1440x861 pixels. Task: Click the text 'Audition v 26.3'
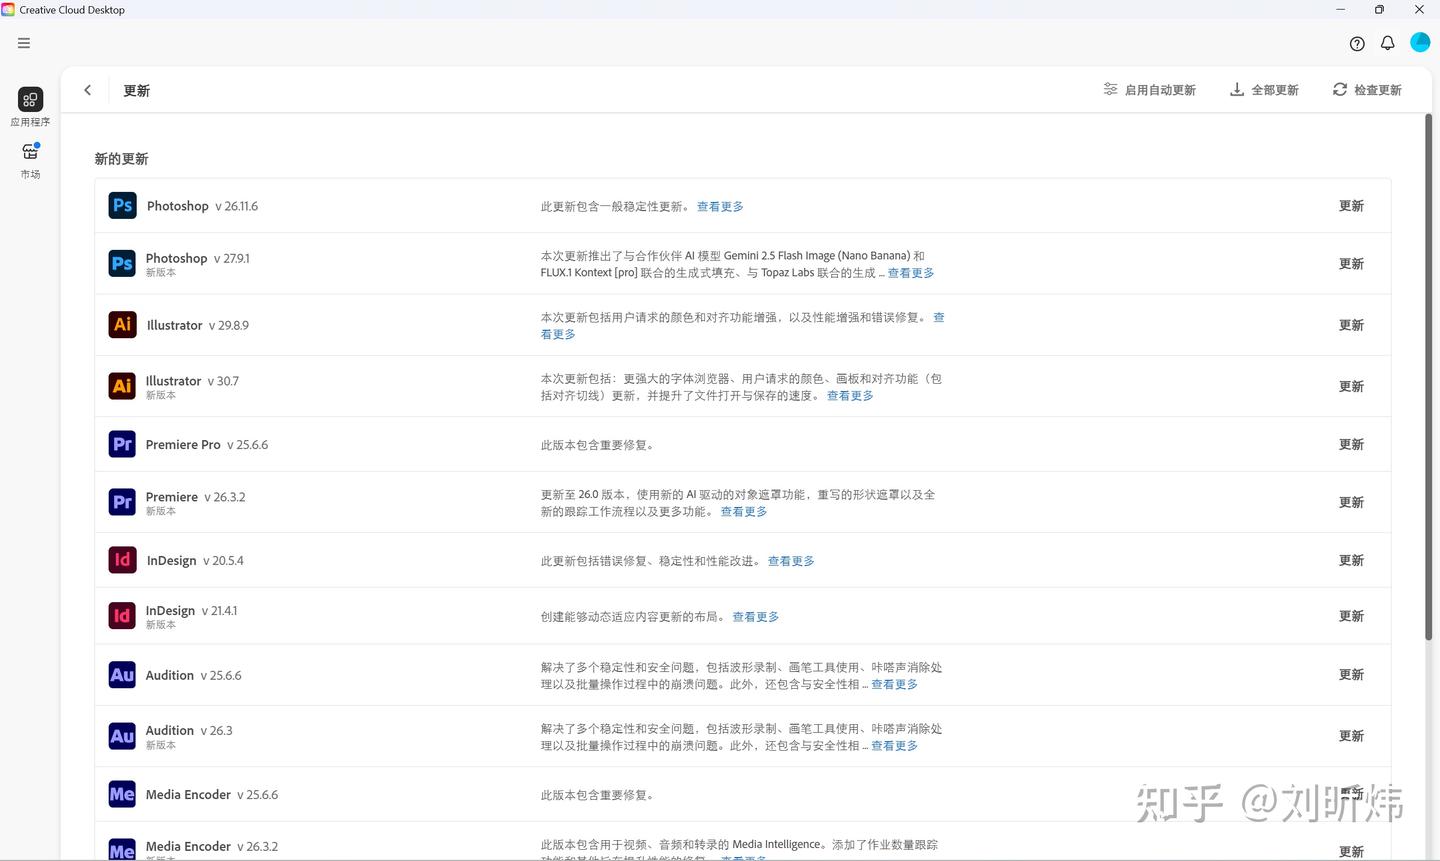(x=189, y=731)
